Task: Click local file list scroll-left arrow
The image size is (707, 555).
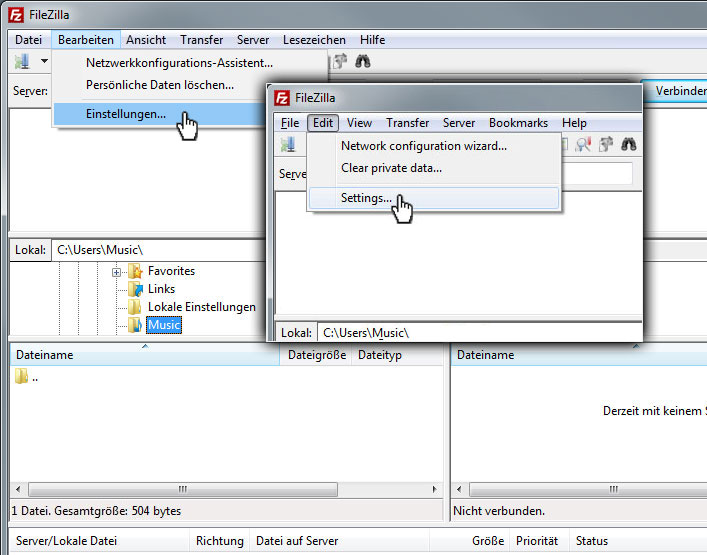Action: (x=18, y=489)
